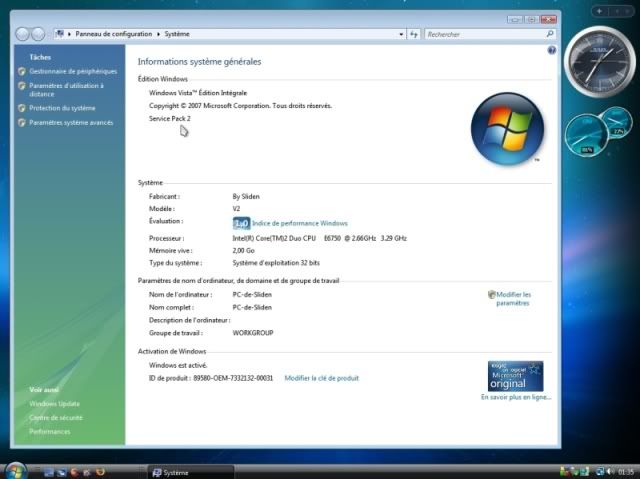Screen dimensions: 640x479
Task: Expand the root breadcrumb arrow in address bar
Action: 69,34
